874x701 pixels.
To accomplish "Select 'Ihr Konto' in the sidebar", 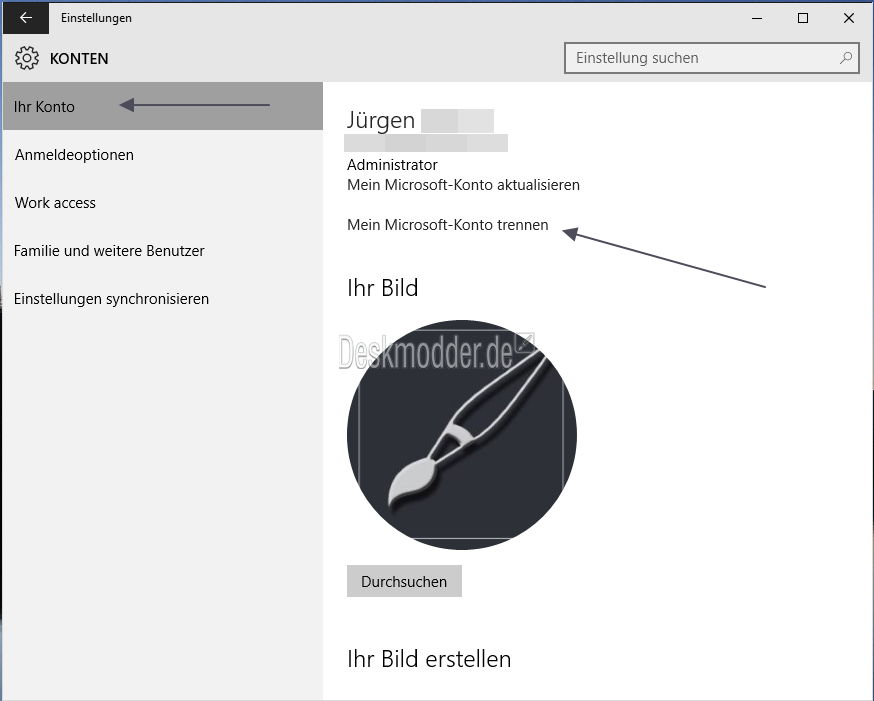I will click(163, 106).
